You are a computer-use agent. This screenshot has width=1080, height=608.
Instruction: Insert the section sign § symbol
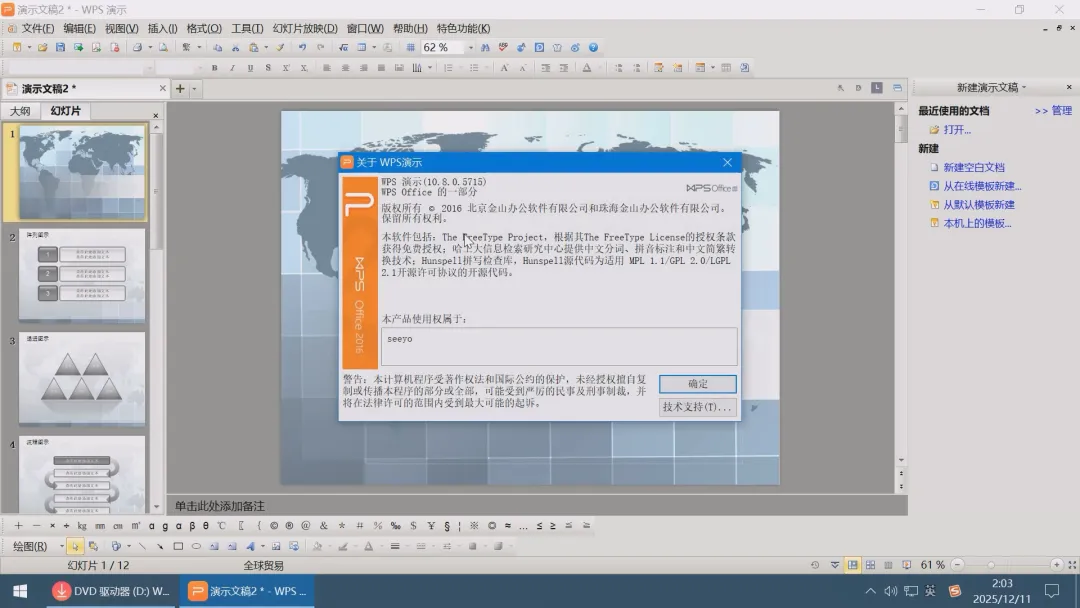(447, 525)
